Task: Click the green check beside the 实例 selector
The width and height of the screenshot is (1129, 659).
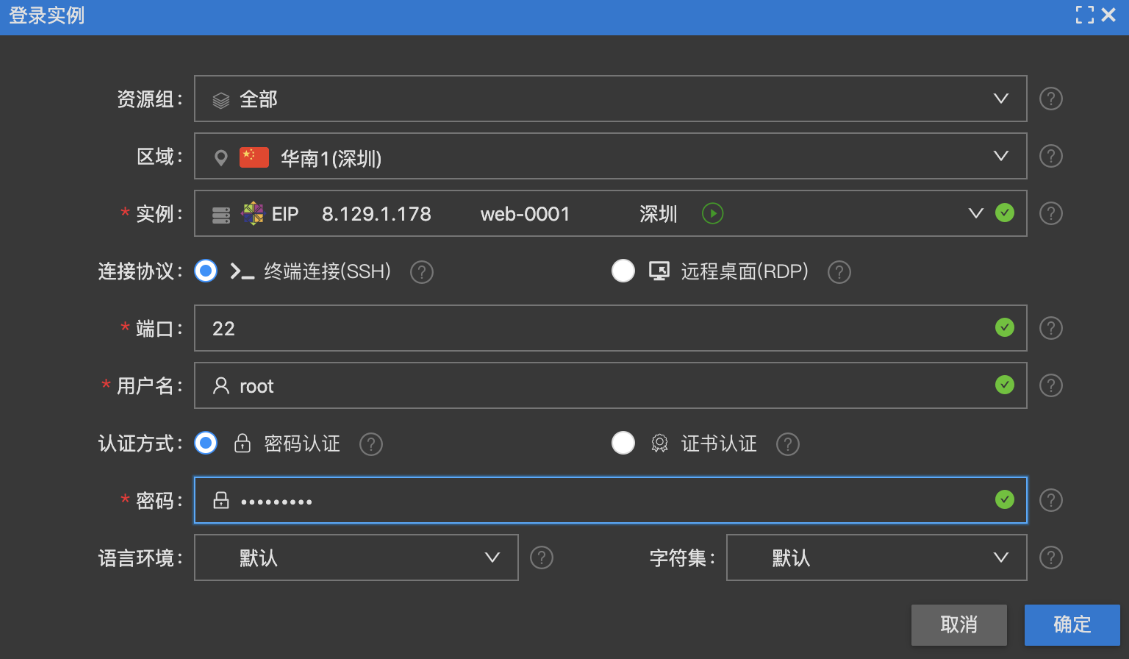Action: coord(1005,213)
